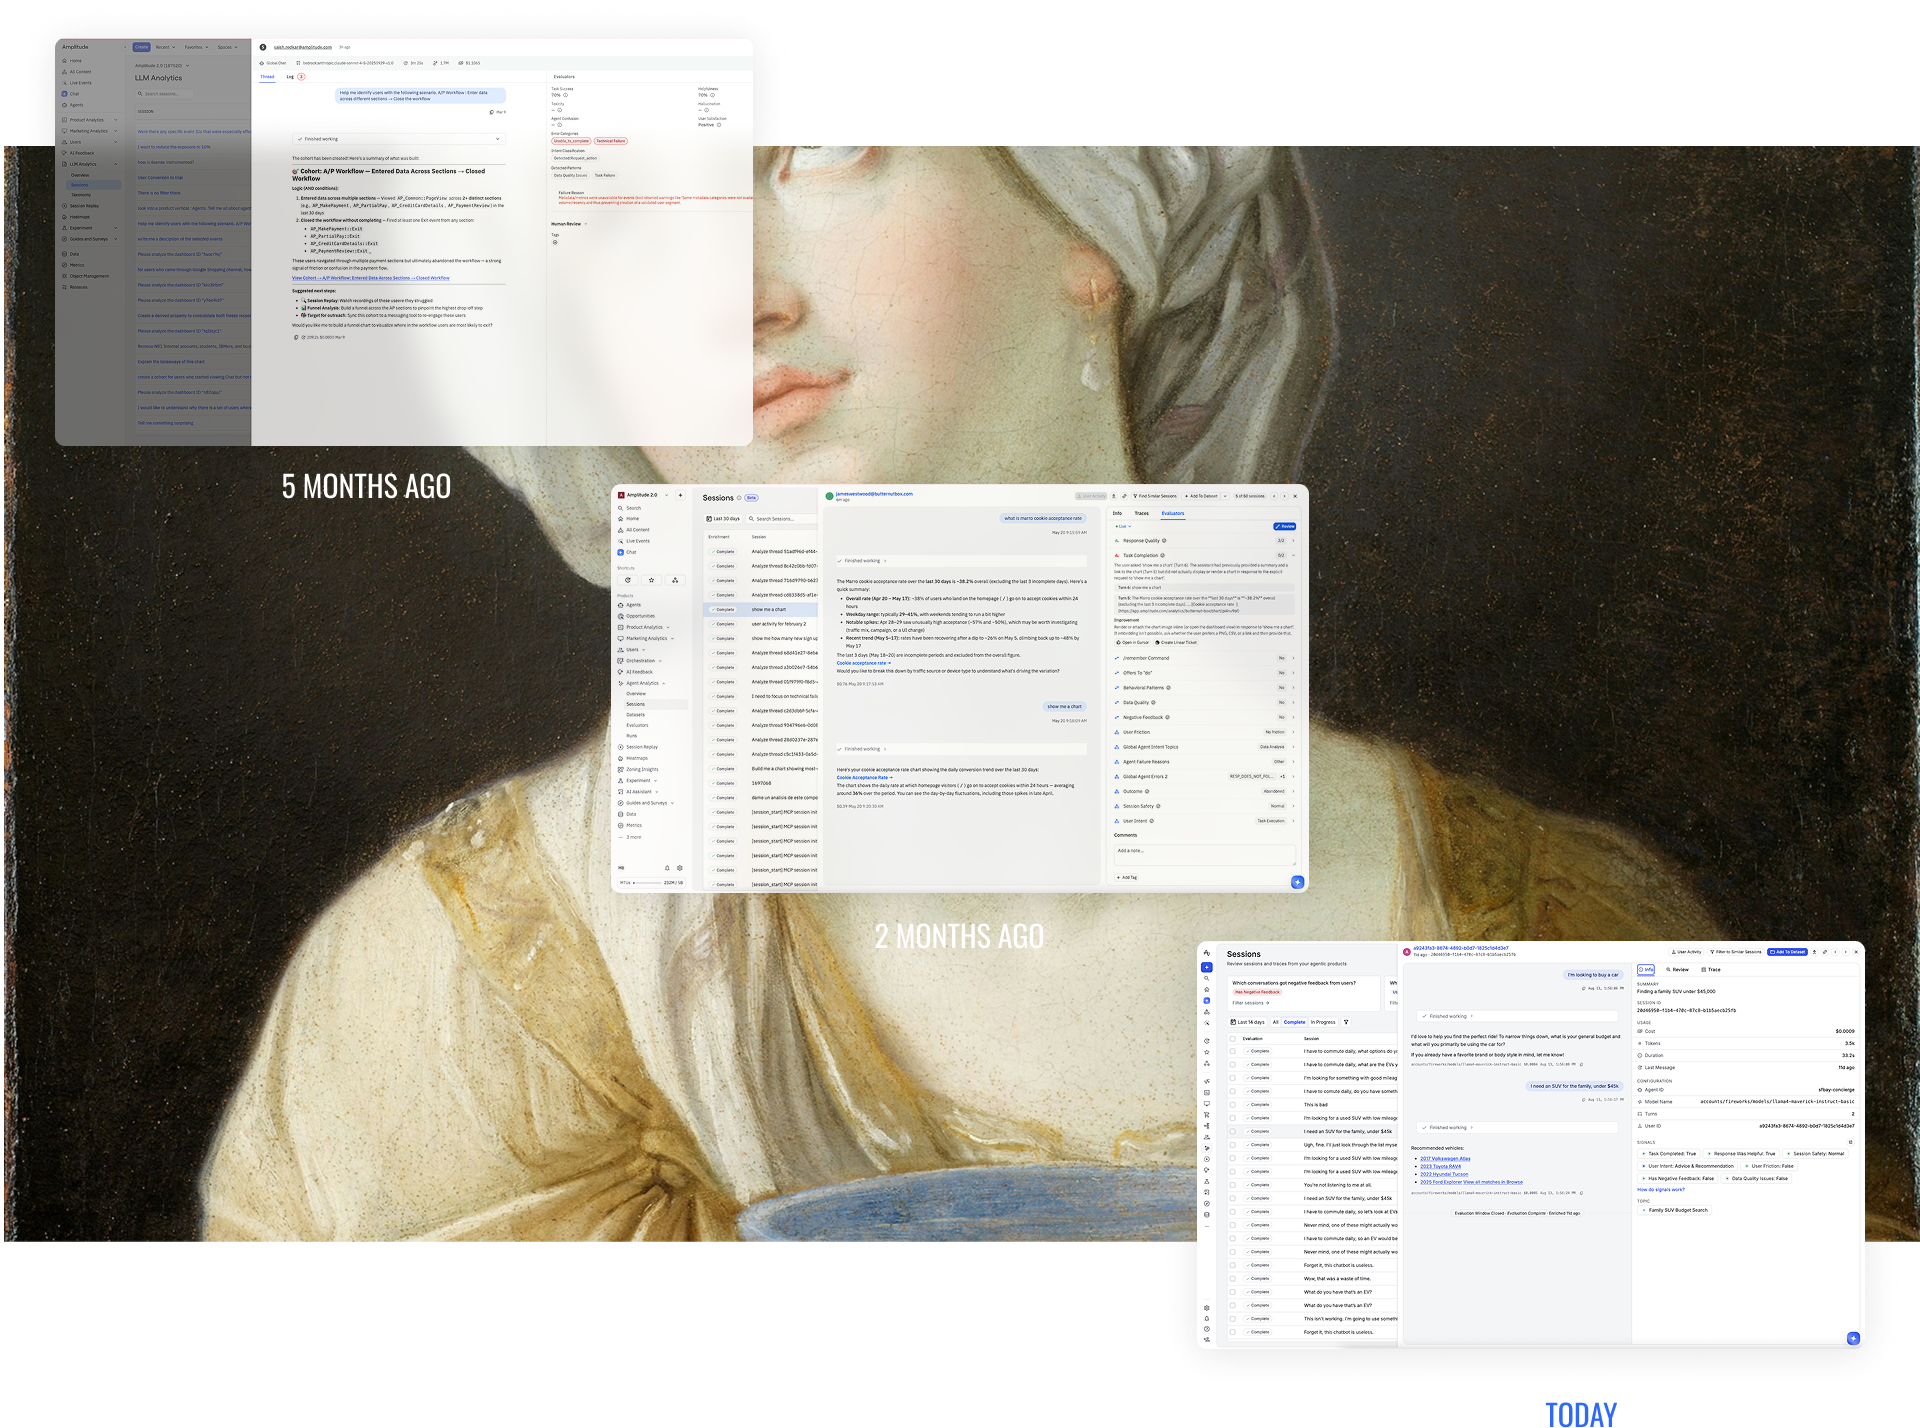This screenshot has width=1920, height=1428.
Task: Click the settings gear in the Today sidebar
Action: pyautogui.click(x=1207, y=1308)
